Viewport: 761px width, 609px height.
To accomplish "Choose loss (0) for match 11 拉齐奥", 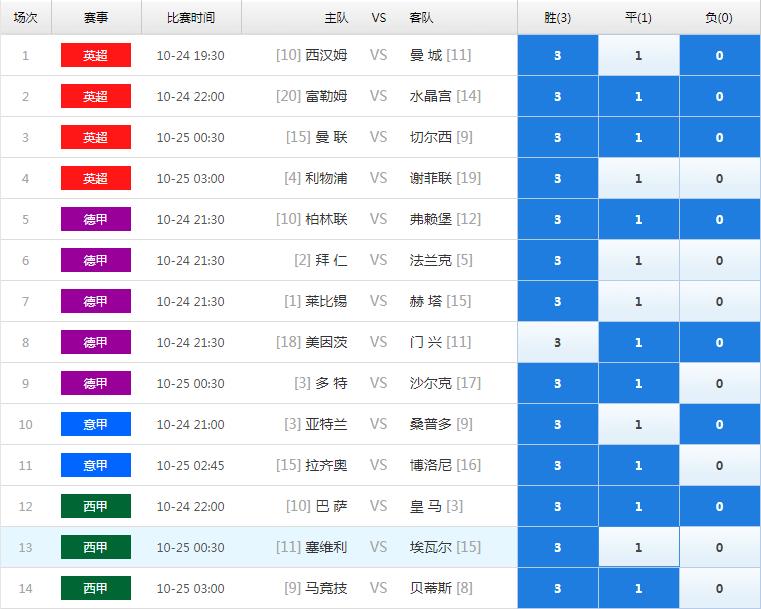I will [x=720, y=465].
